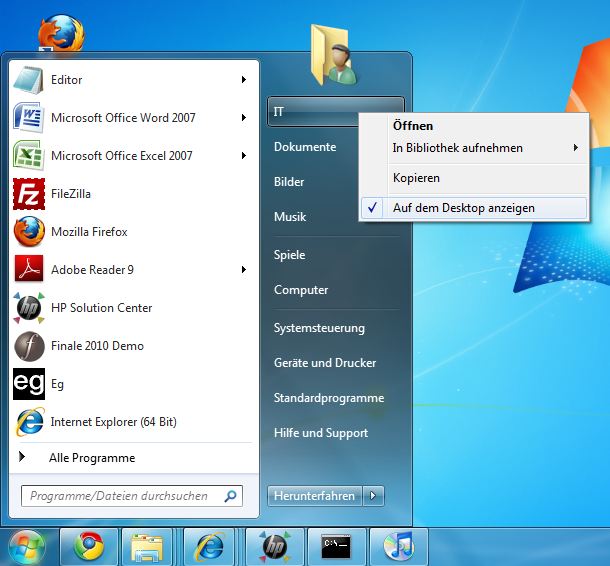
Task: Expand the Editor jump list arrow
Action: (x=244, y=80)
